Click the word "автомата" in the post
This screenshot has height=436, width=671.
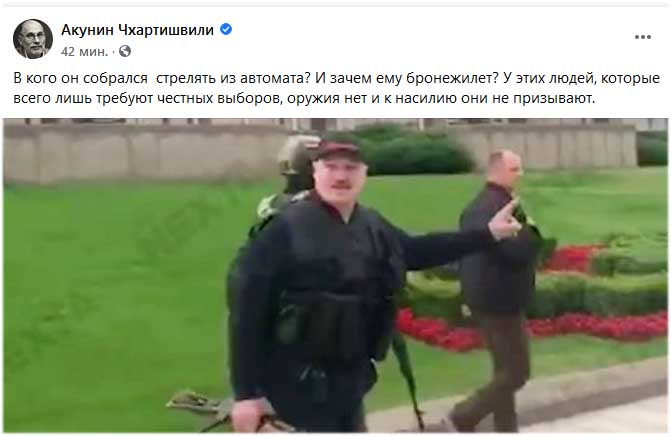pyautogui.click(x=275, y=78)
